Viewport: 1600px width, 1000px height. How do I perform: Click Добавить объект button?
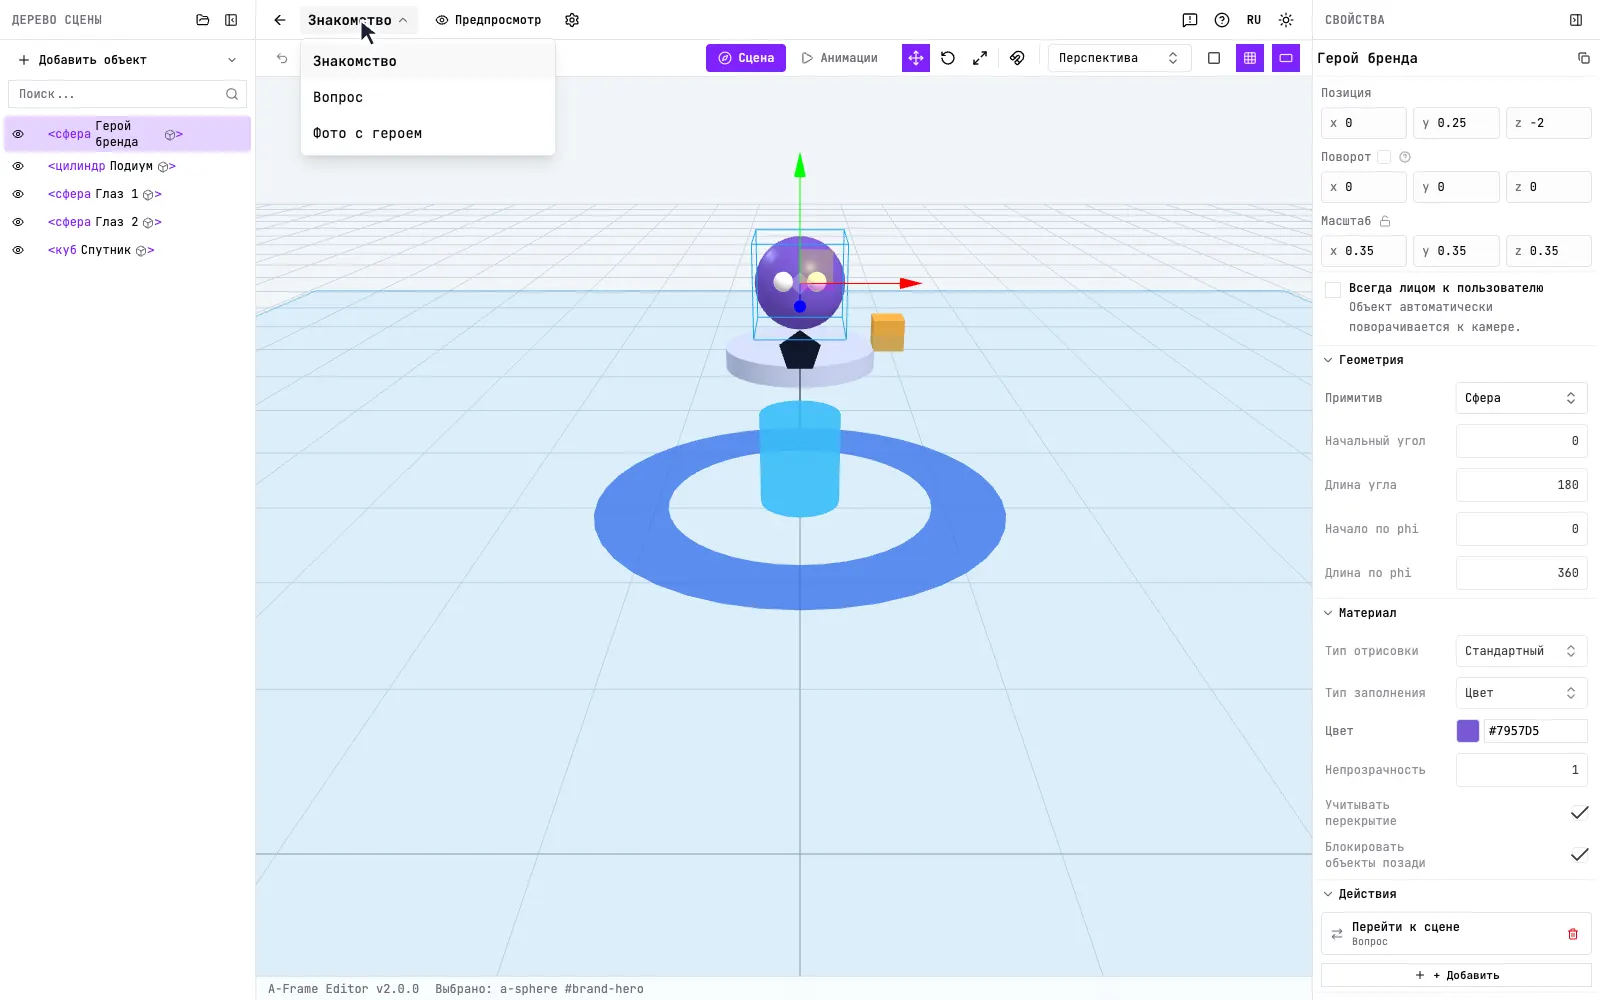coord(127,60)
